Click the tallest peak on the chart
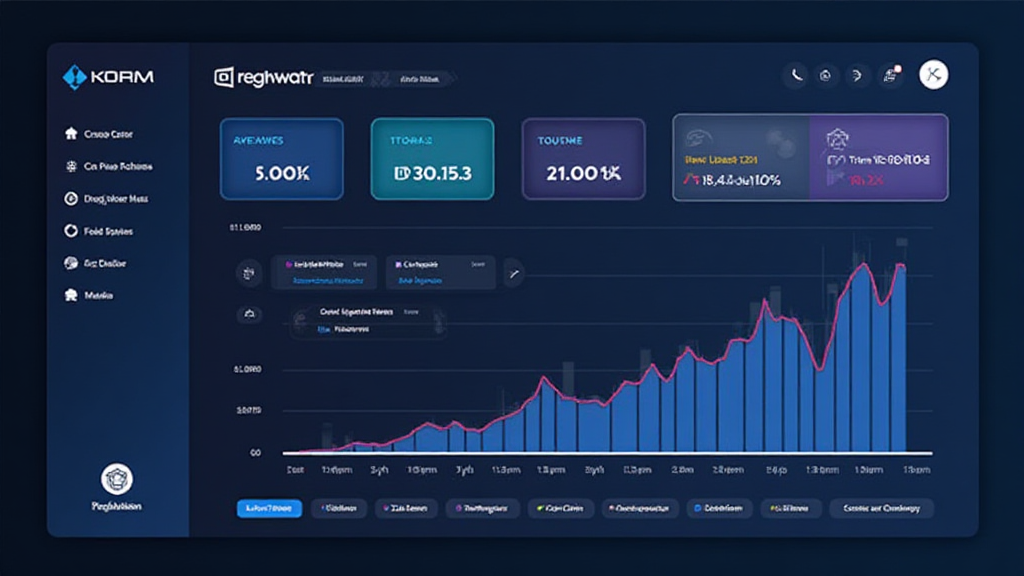 [860, 268]
